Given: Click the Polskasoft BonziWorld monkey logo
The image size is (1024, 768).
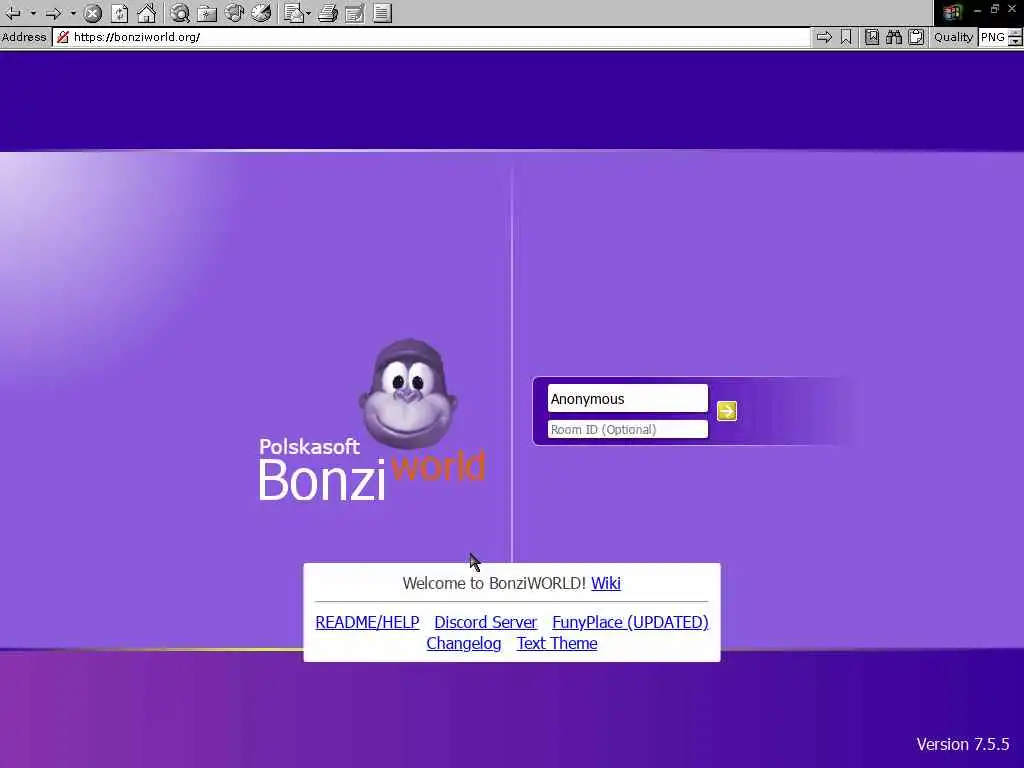Looking at the screenshot, I should [x=372, y=420].
